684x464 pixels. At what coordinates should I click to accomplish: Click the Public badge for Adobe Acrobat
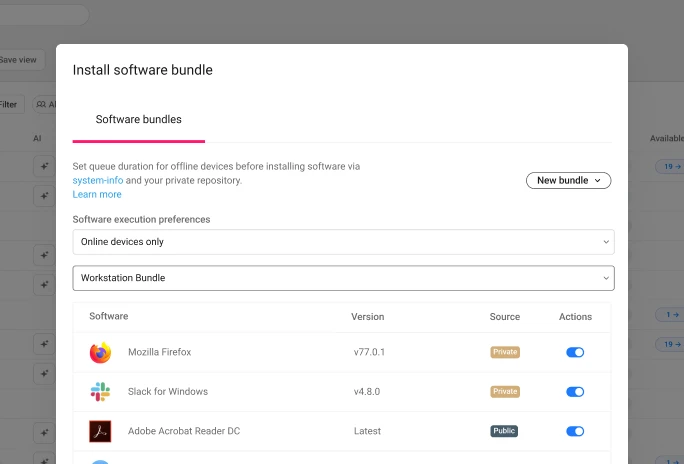[x=504, y=431]
